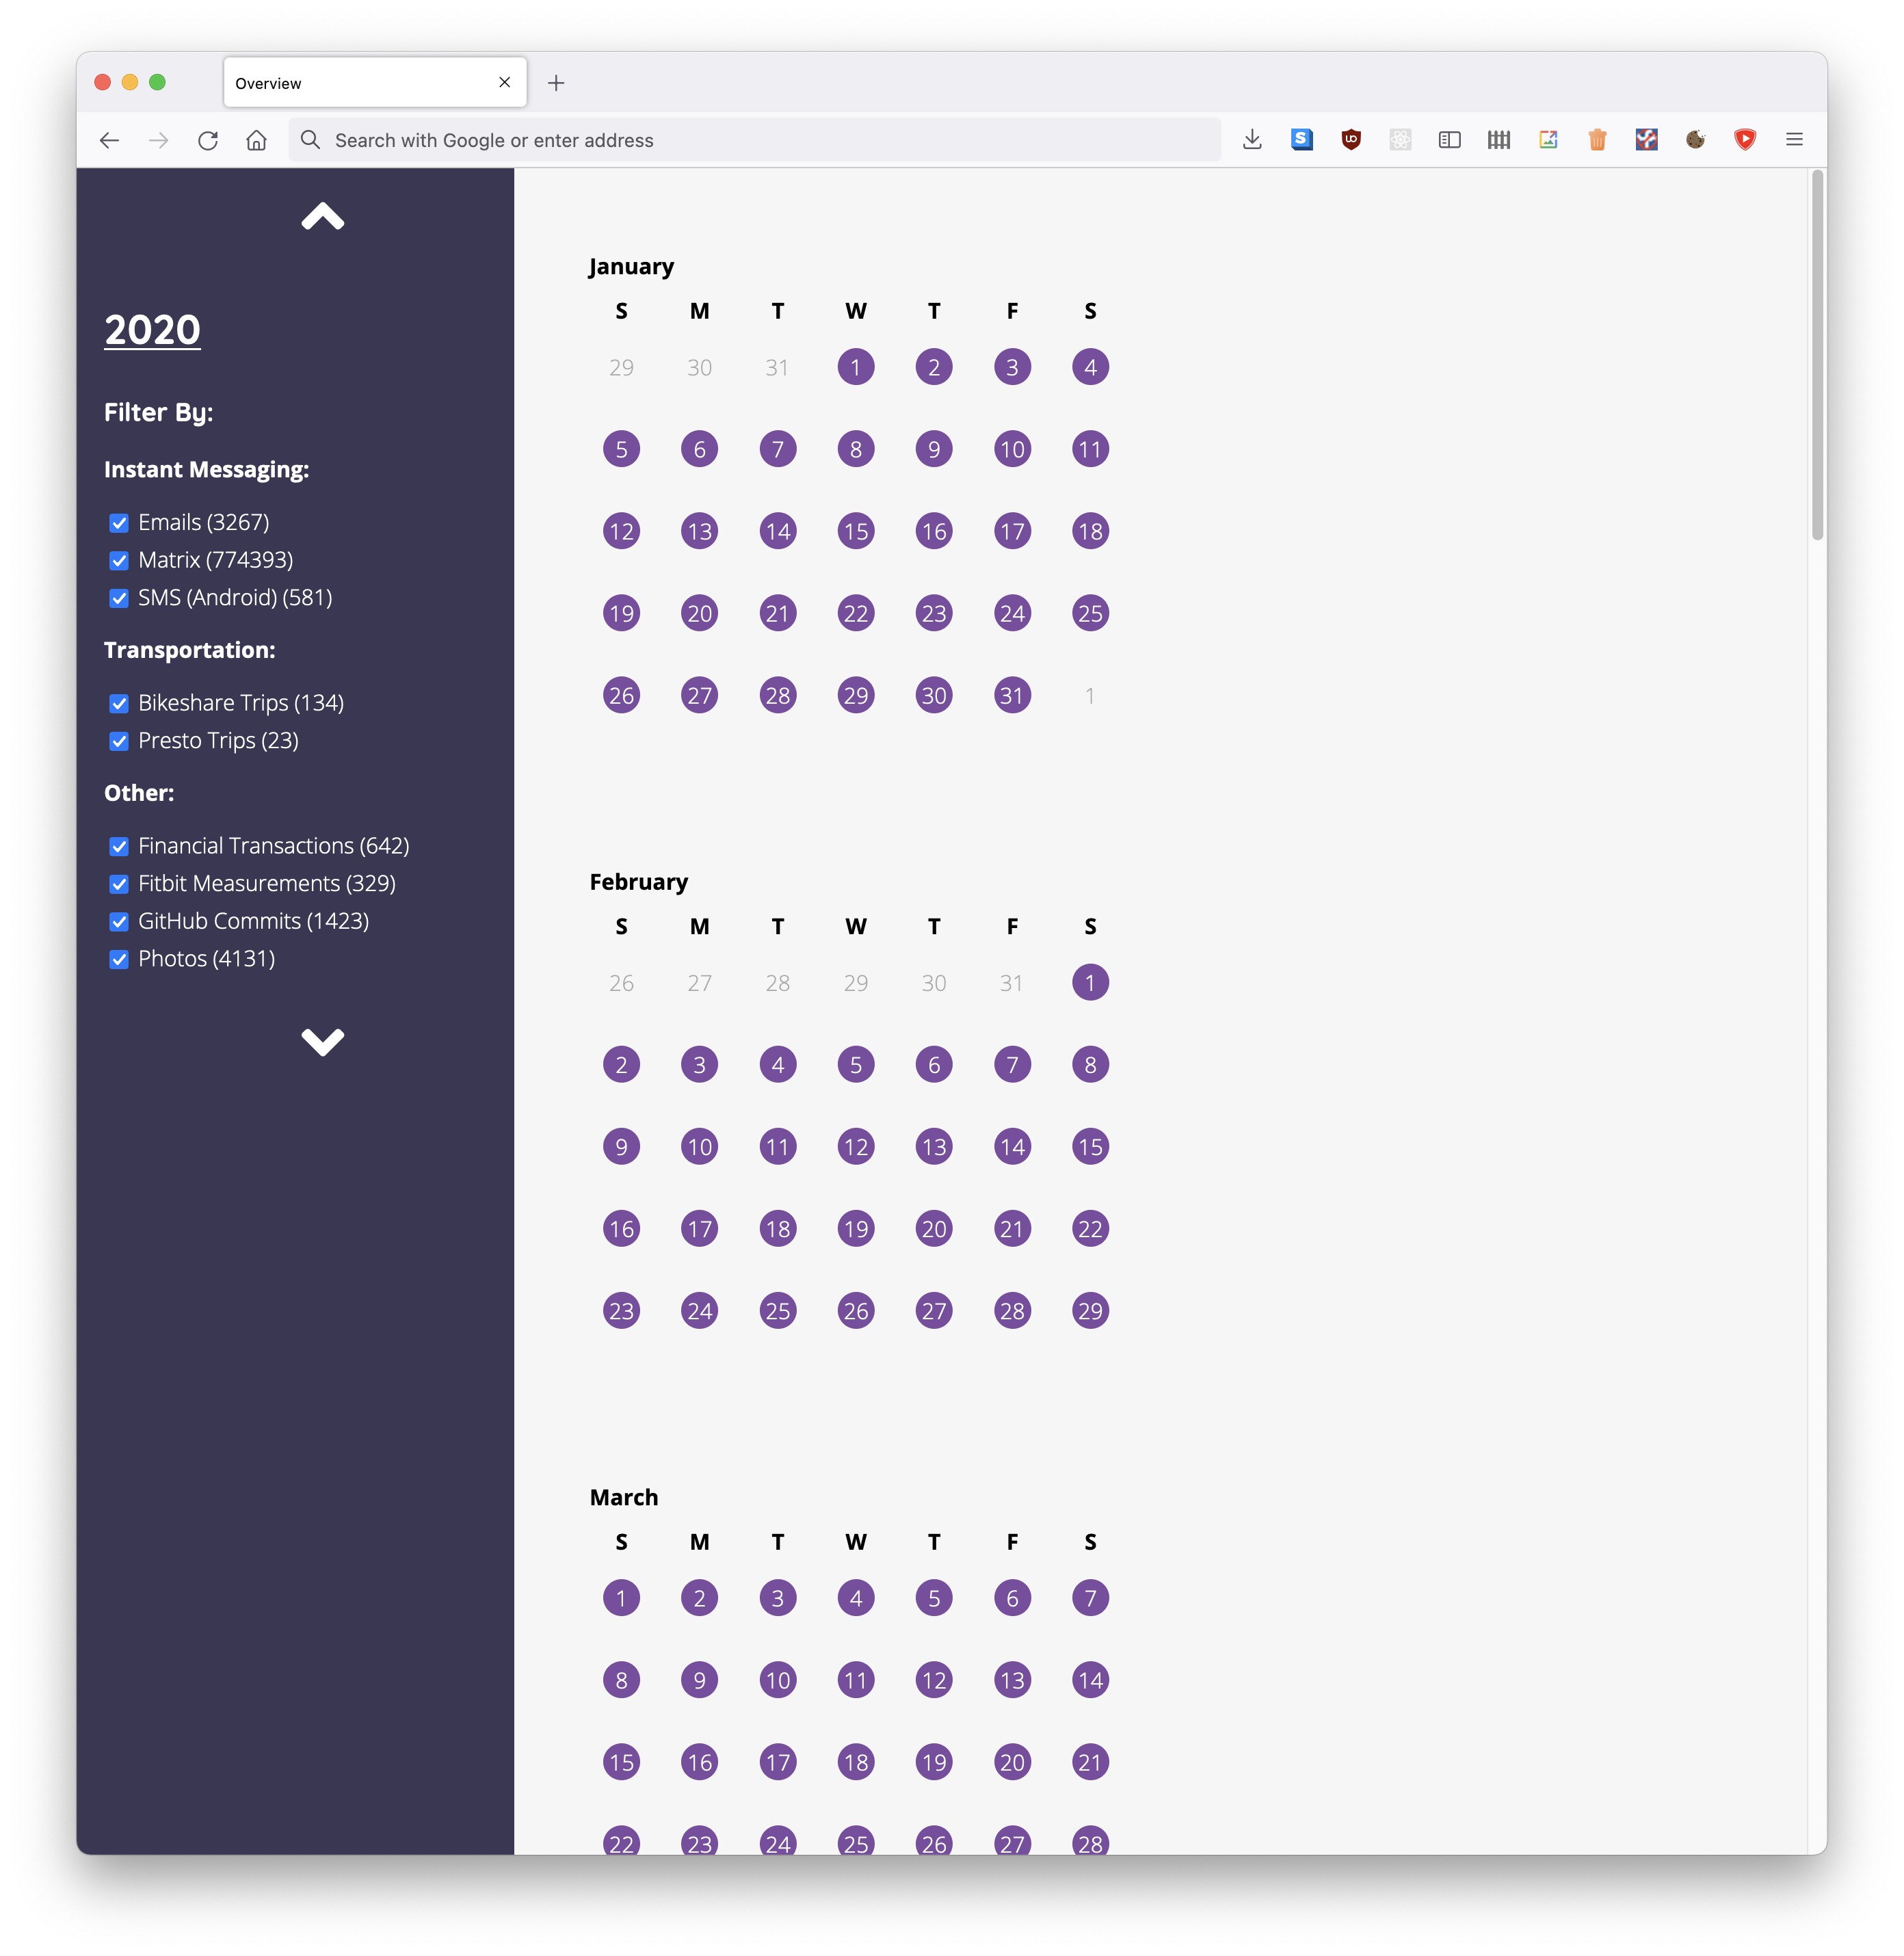Image resolution: width=1904 pixels, height=1956 pixels.
Task: Open March 1 day entry
Action: point(621,1597)
